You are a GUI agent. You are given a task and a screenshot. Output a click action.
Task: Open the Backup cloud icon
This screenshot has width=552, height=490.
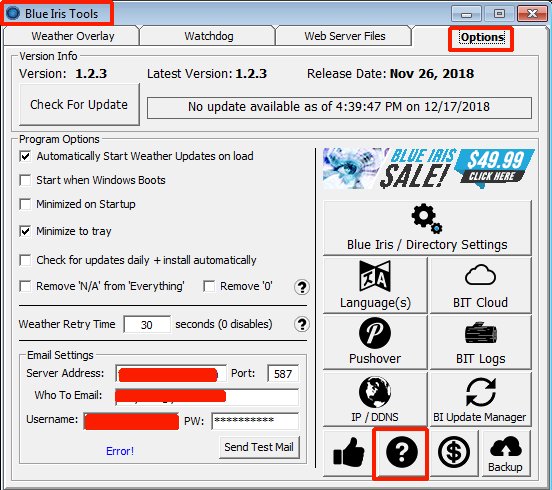point(506,453)
